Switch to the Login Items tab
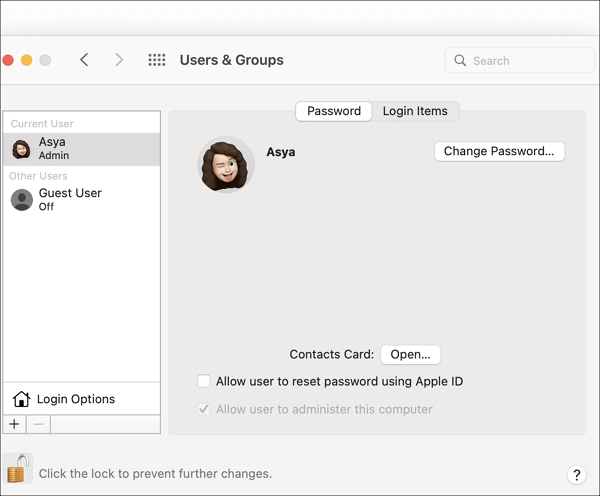This screenshot has width=600, height=496. (x=415, y=111)
